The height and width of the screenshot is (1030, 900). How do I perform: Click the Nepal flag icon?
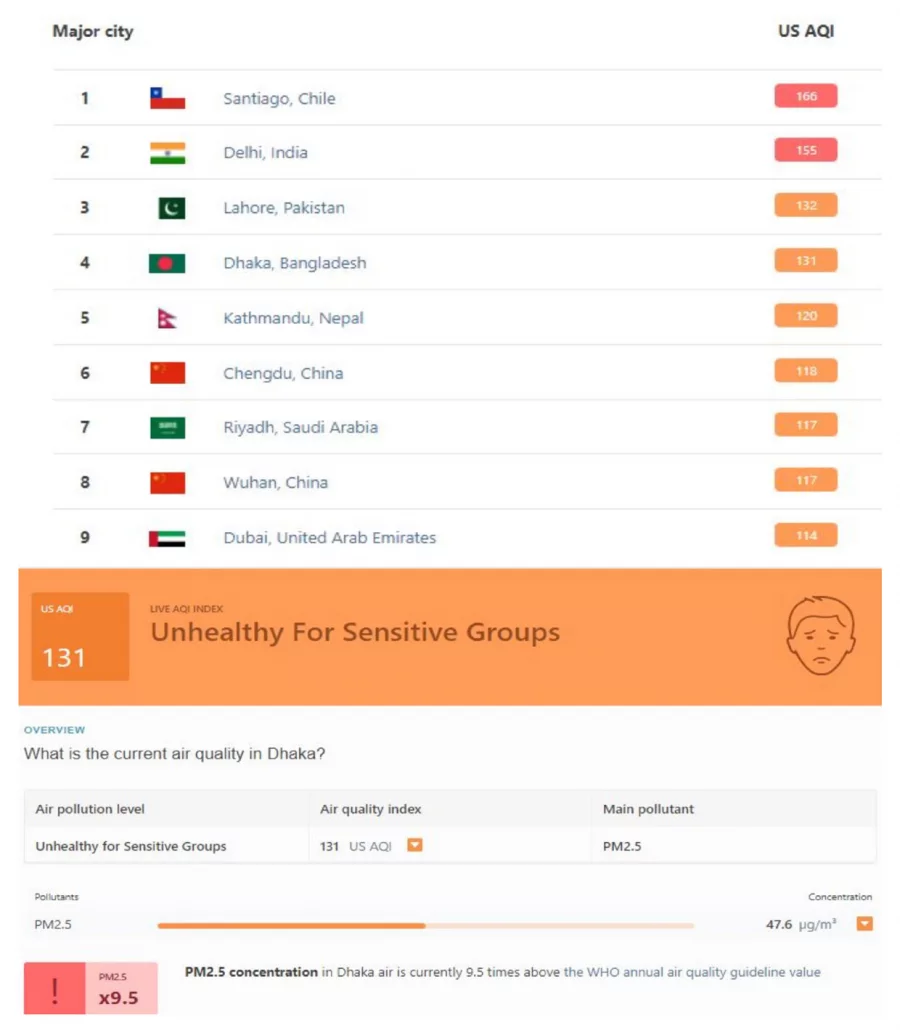[165, 317]
